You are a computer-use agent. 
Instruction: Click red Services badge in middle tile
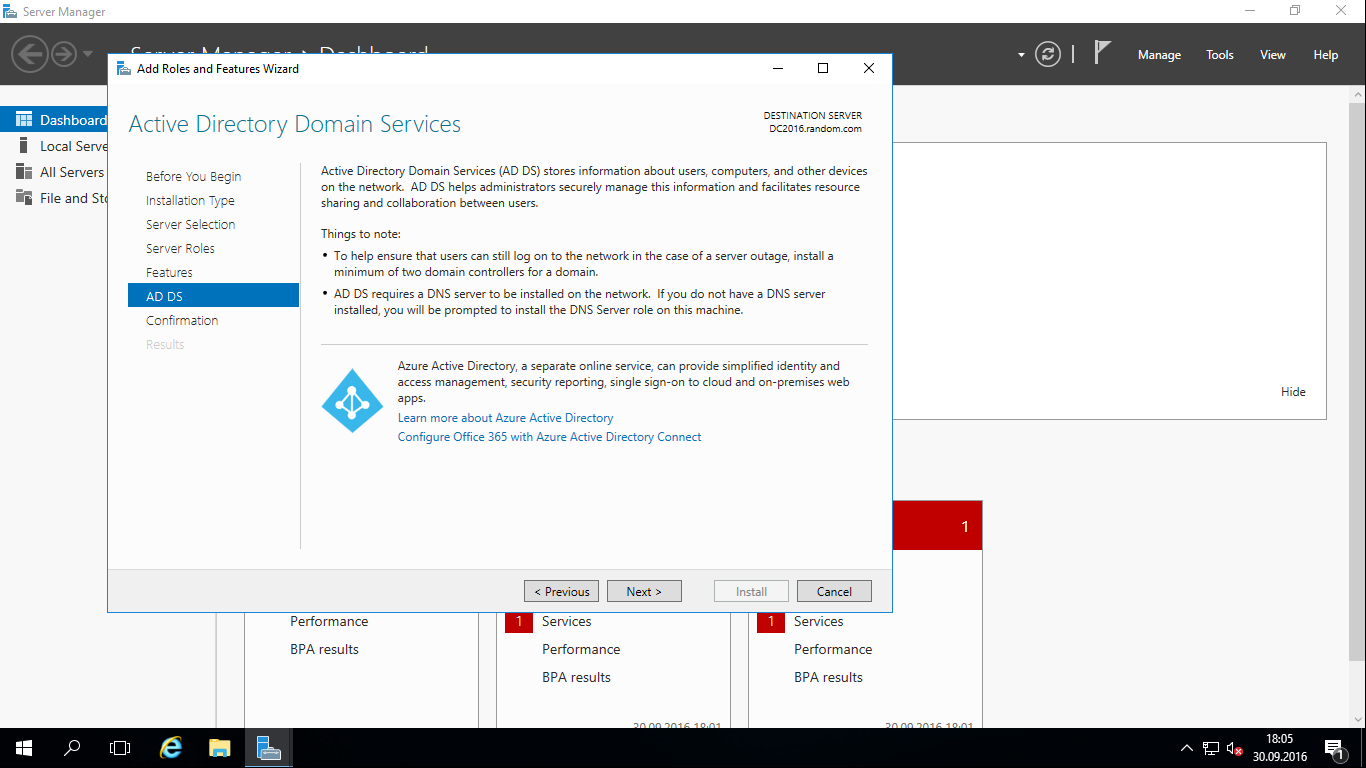point(519,621)
